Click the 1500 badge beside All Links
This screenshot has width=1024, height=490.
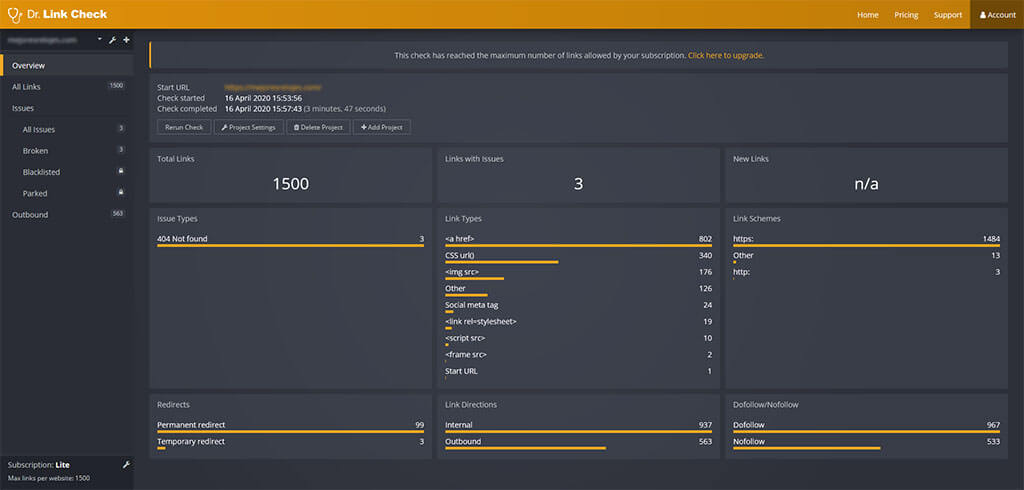pyautogui.click(x=116, y=86)
